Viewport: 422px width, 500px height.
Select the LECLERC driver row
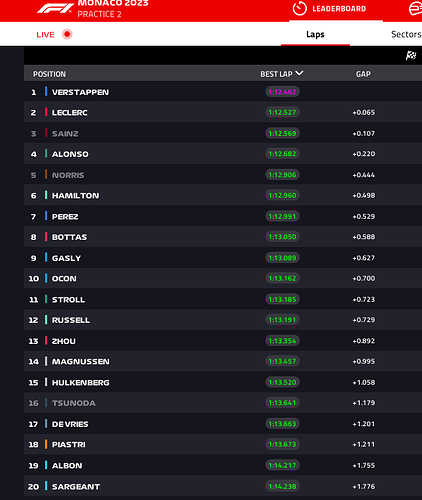click(223, 112)
